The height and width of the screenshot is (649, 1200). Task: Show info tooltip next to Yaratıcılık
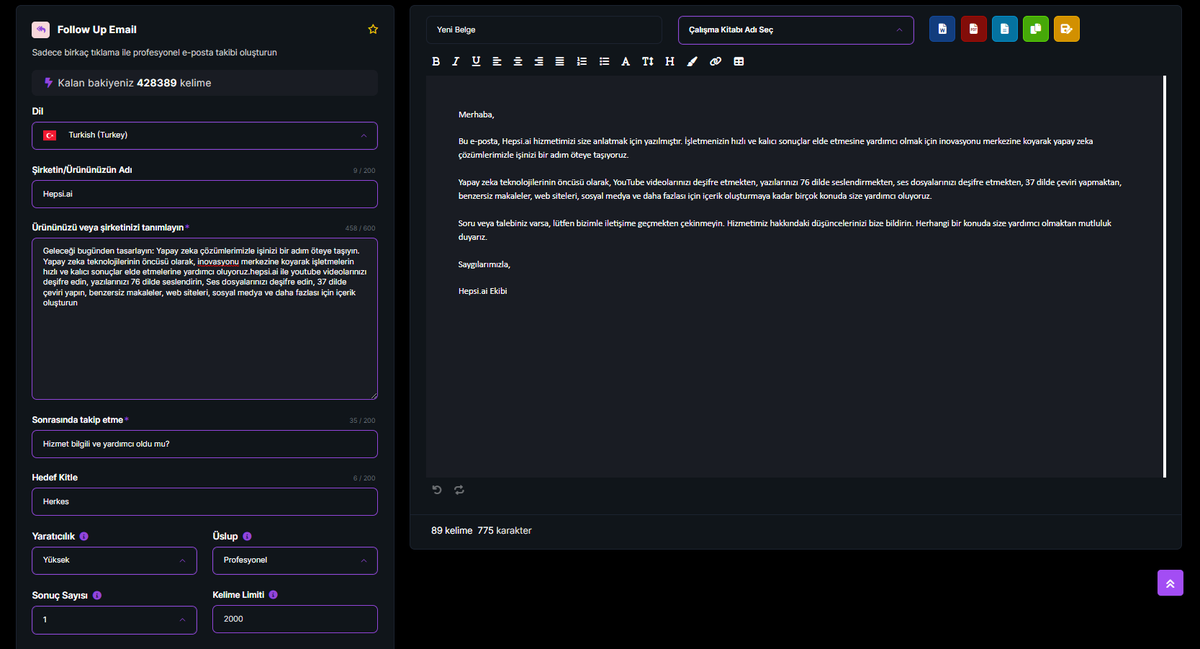pyautogui.click(x=84, y=536)
